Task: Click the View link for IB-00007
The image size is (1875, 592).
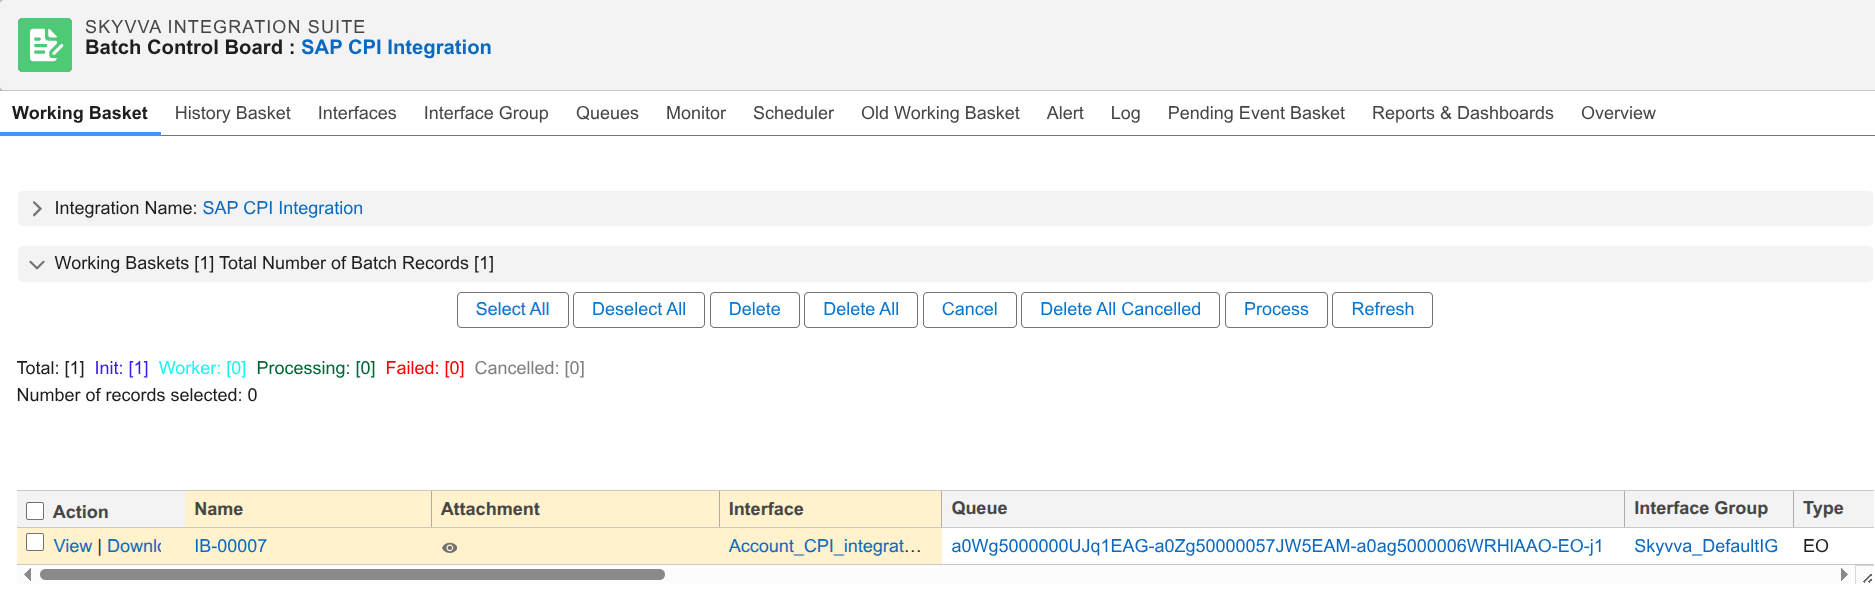Action: (x=73, y=546)
